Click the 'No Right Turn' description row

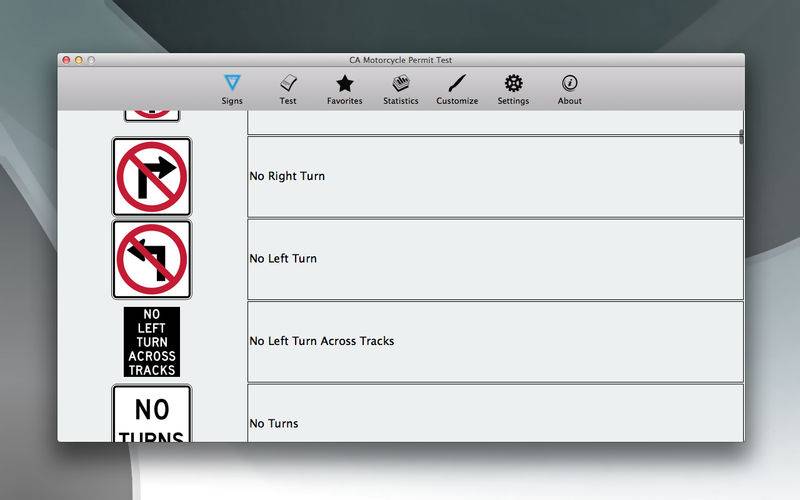(x=495, y=177)
